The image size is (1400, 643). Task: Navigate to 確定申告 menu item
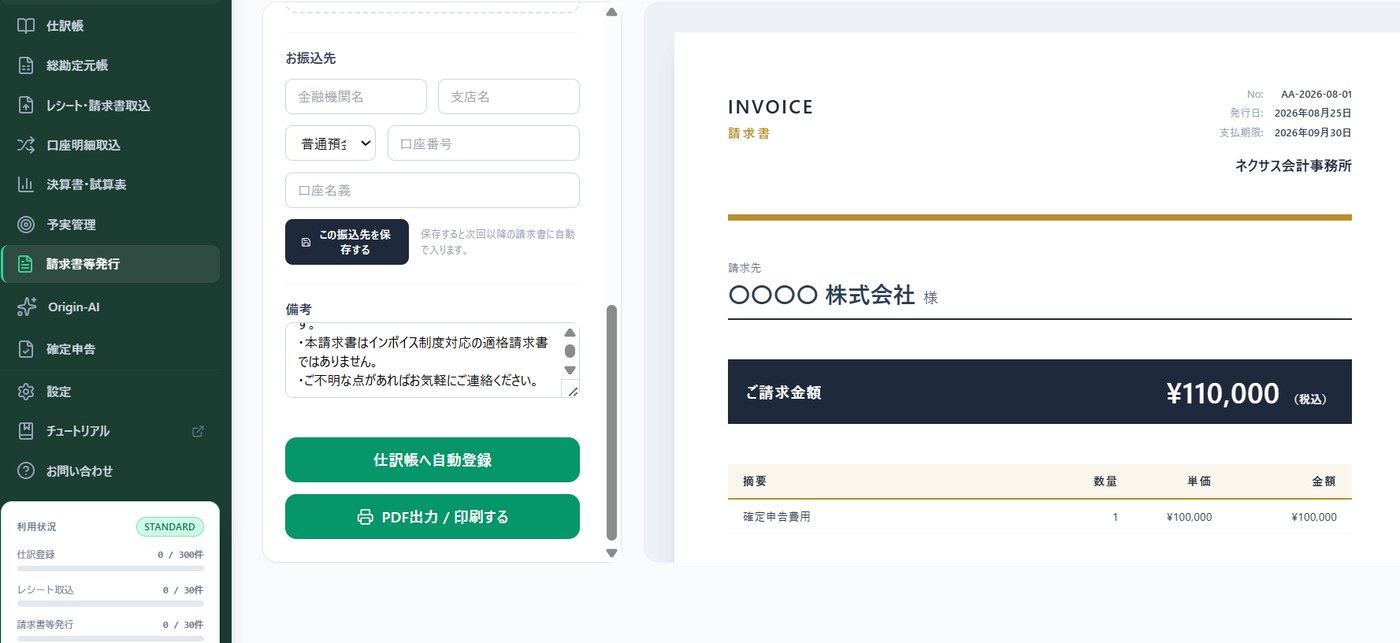point(110,349)
